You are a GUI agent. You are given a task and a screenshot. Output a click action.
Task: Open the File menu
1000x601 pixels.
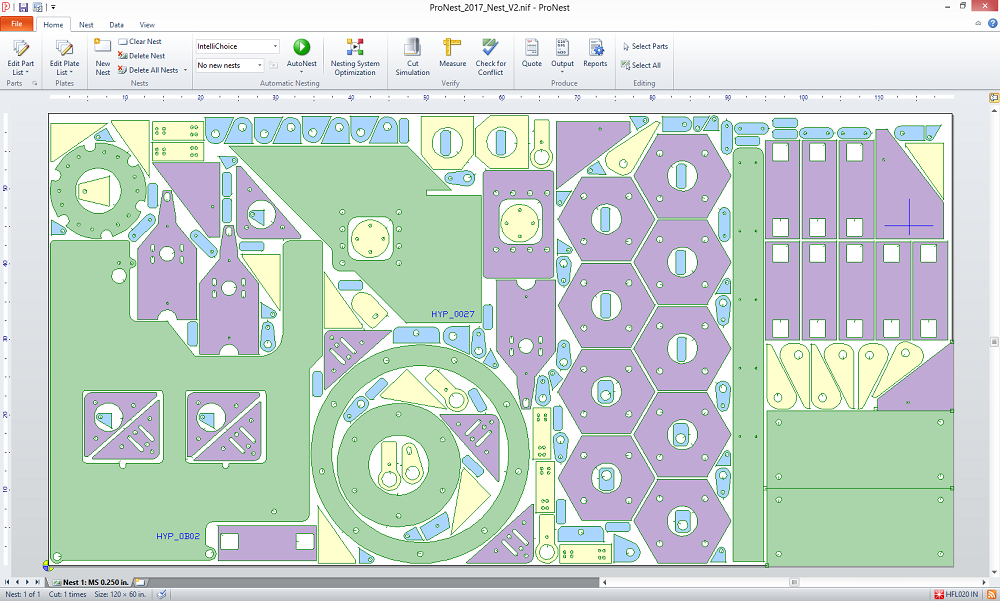pos(17,24)
